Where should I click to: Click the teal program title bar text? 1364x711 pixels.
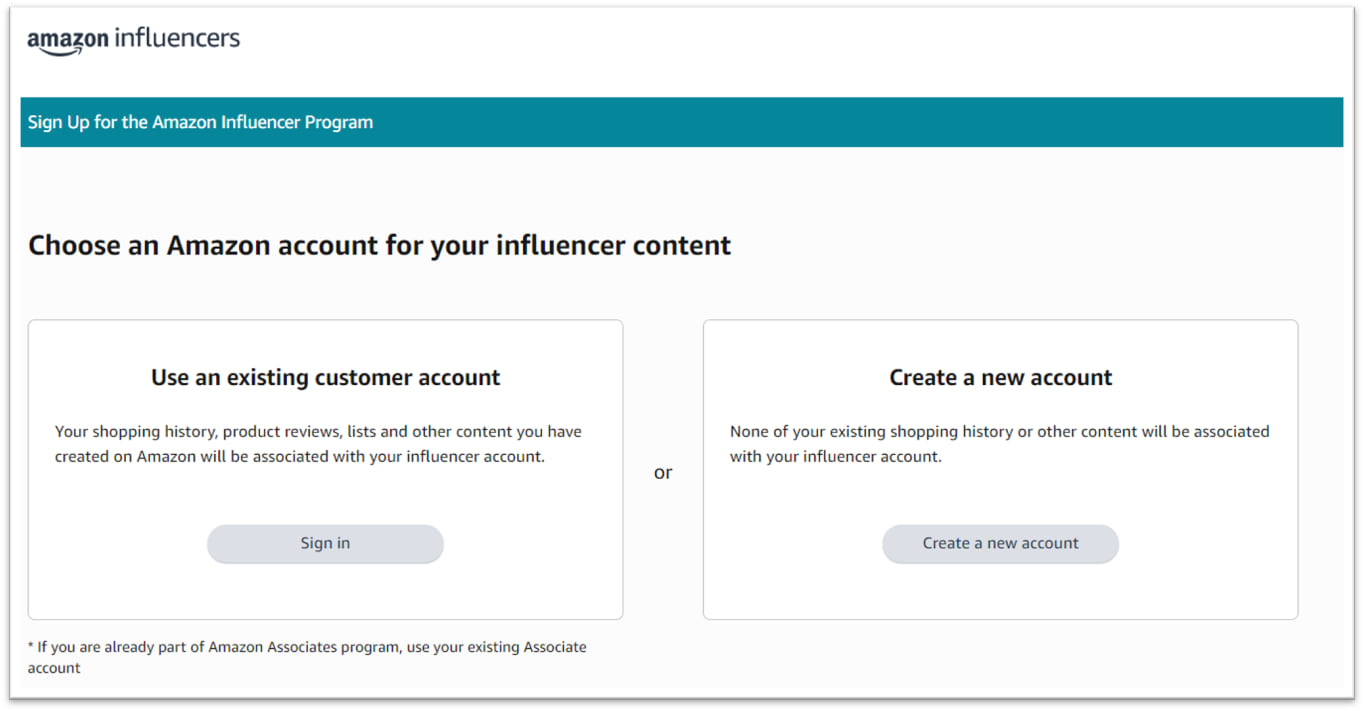tap(200, 121)
